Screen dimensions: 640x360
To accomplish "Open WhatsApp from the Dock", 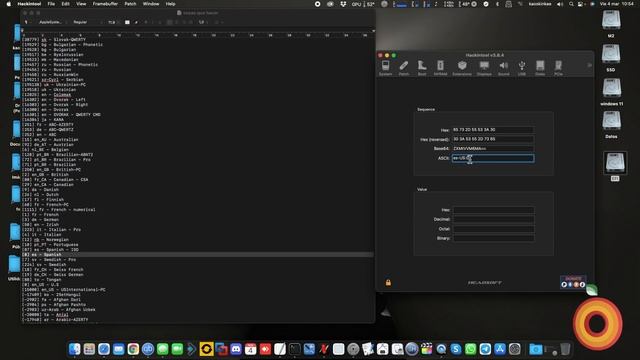I will [470, 349].
